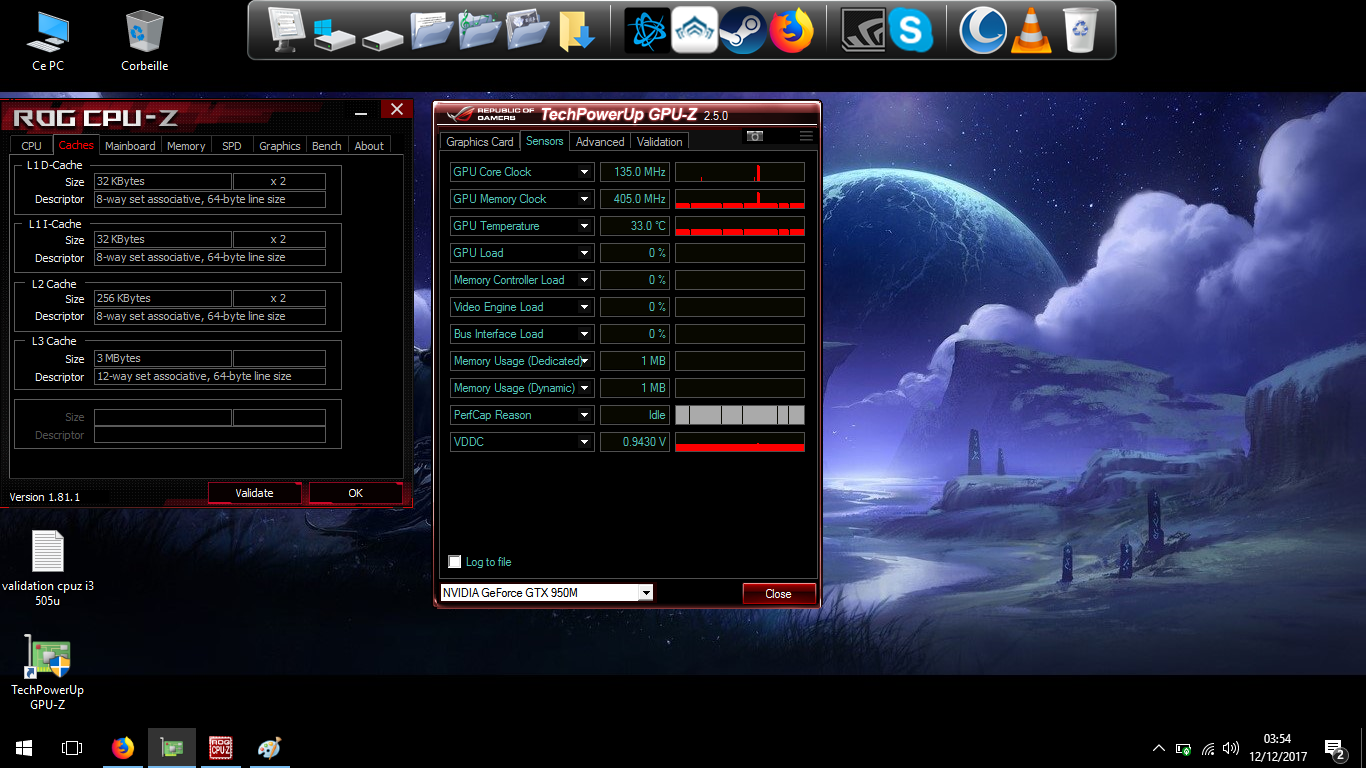Viewport: 1366px width, 768px height.
Task: Open Steam from the dock
Action: point(743,30)
